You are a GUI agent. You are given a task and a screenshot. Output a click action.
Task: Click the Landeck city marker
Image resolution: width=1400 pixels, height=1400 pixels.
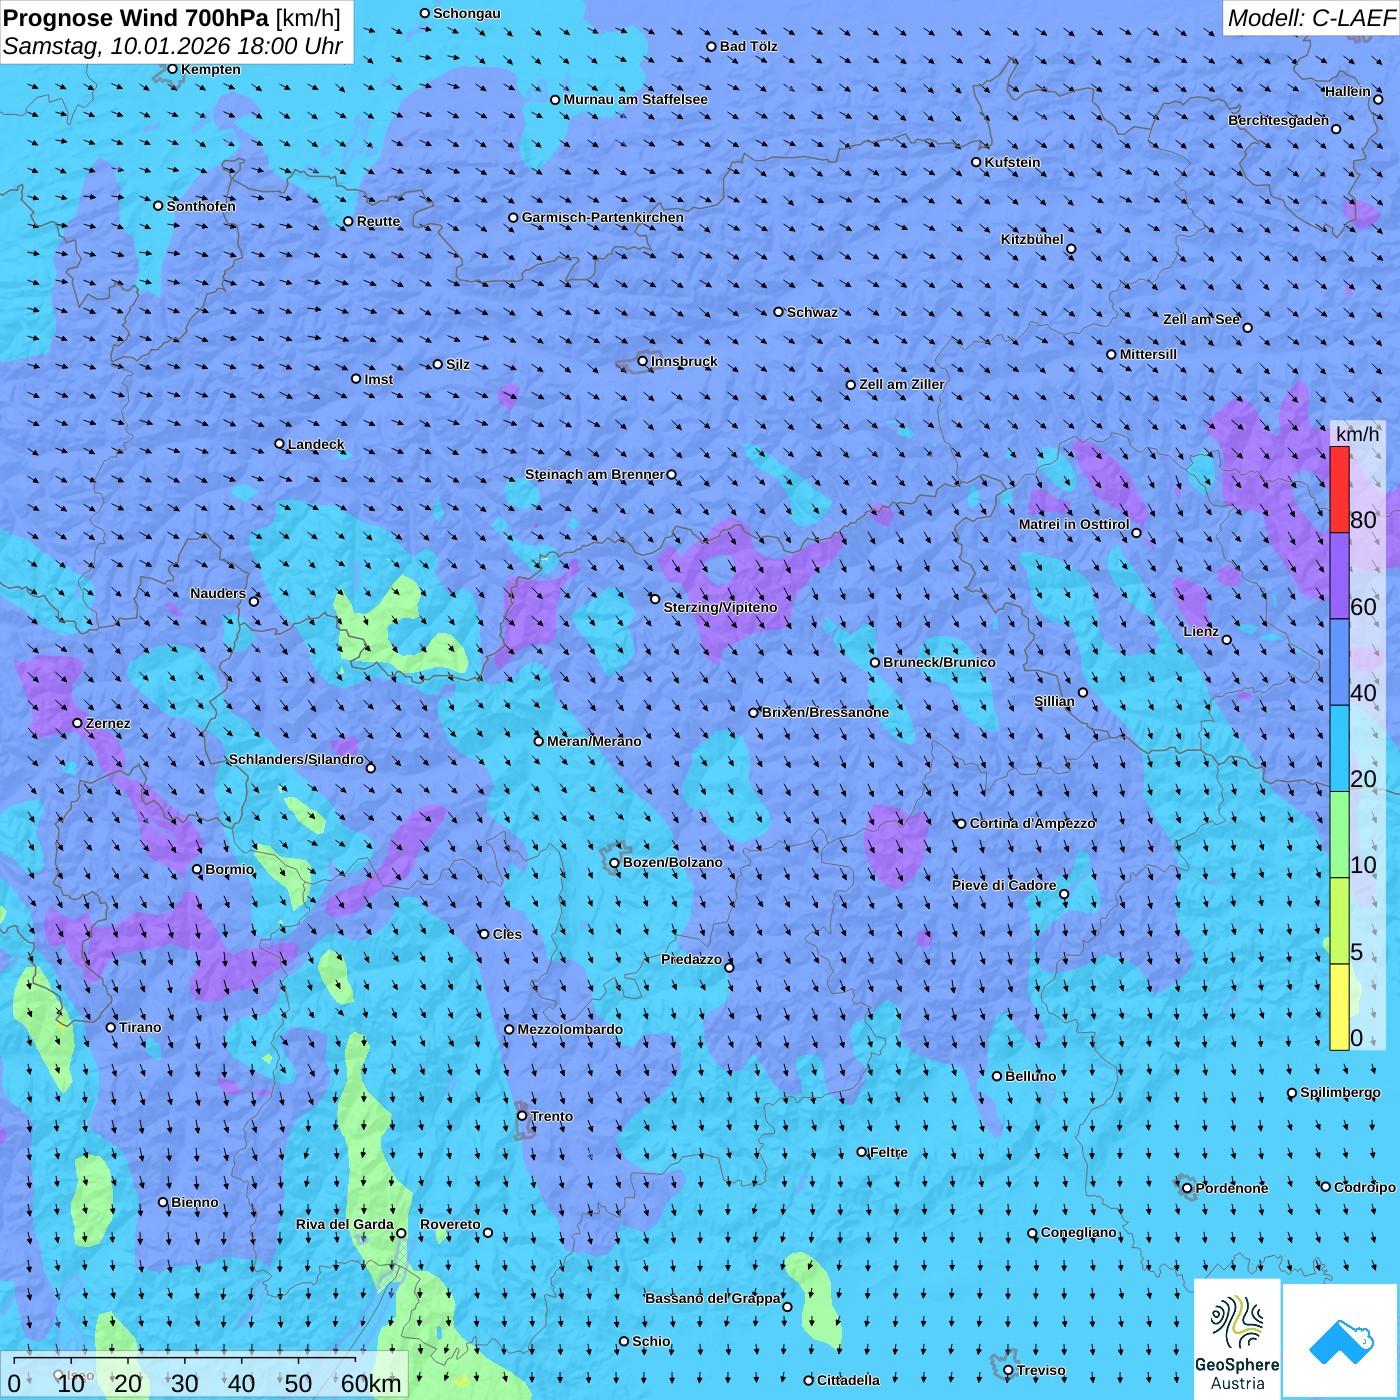pos(280,444)
